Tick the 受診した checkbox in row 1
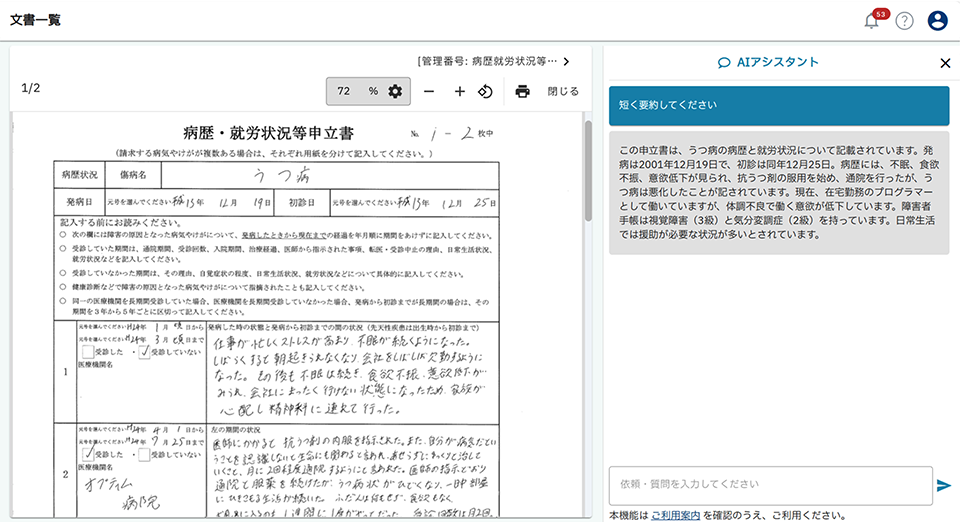 tap(90, 352)
